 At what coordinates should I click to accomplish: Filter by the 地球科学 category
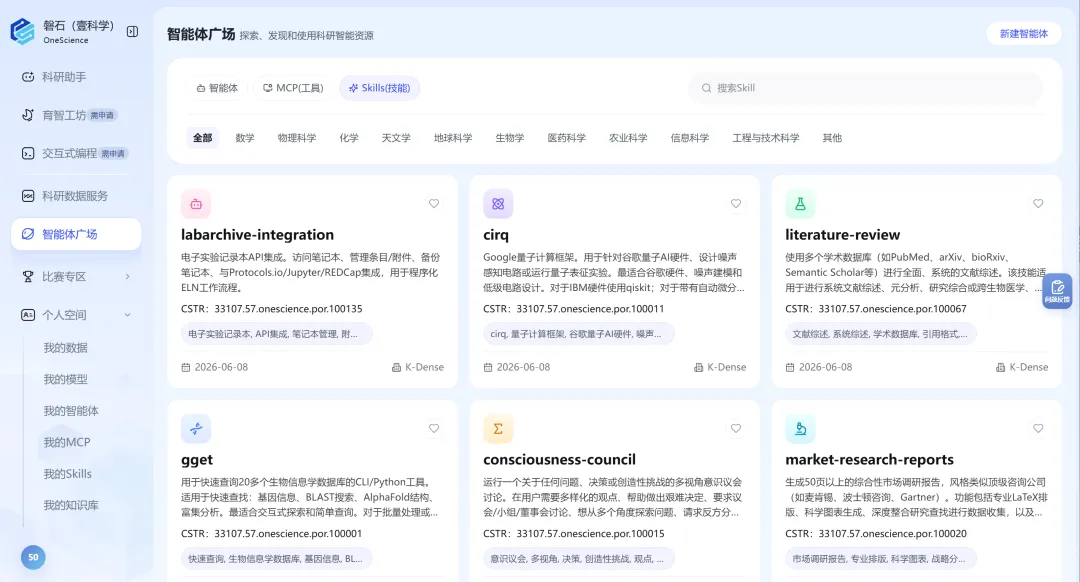[x=453, y=138]
